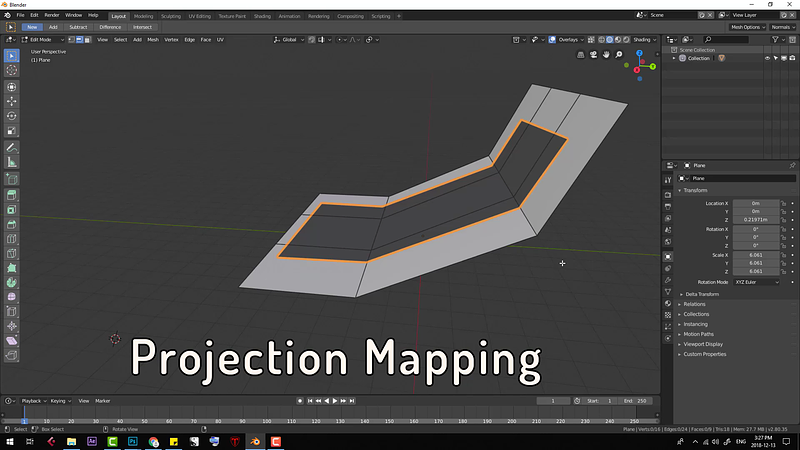Select the Cursor tool

point(12,70)
